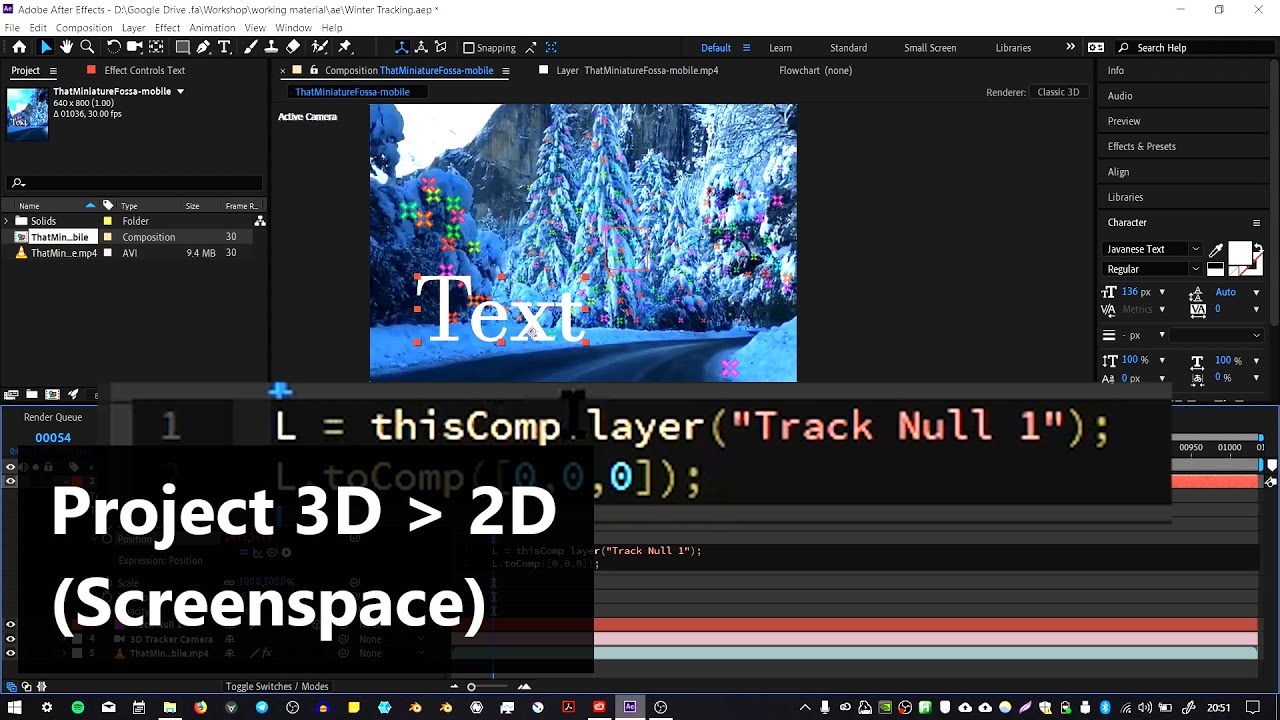The height and width of the screenshot is (720, 1280).
Task: Click timeline zoom slider handle
Action: point(471,686)
